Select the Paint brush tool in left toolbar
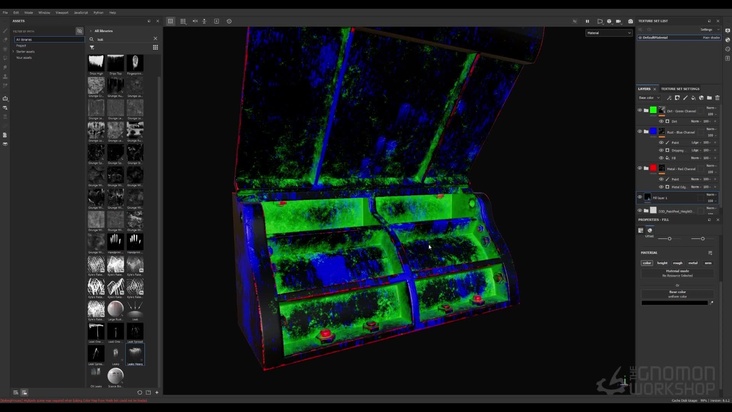Viewport: 732px width, 412px height. pyautogui.click(x=5, y=31)
